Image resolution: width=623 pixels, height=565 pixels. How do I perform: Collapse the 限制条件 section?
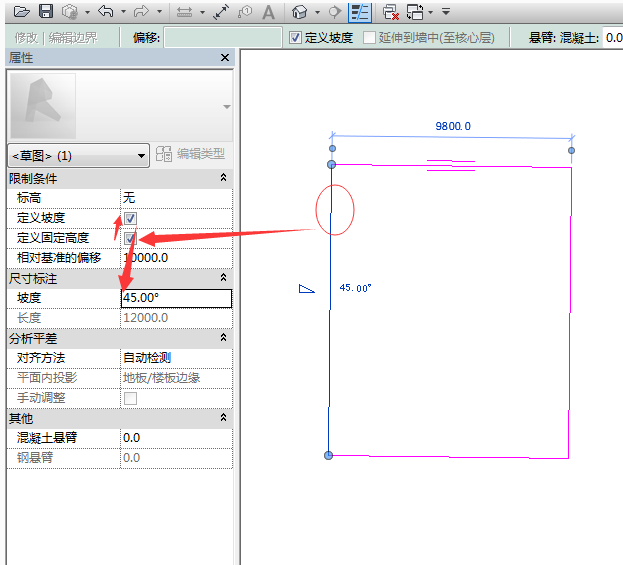(x=224, y=178)
